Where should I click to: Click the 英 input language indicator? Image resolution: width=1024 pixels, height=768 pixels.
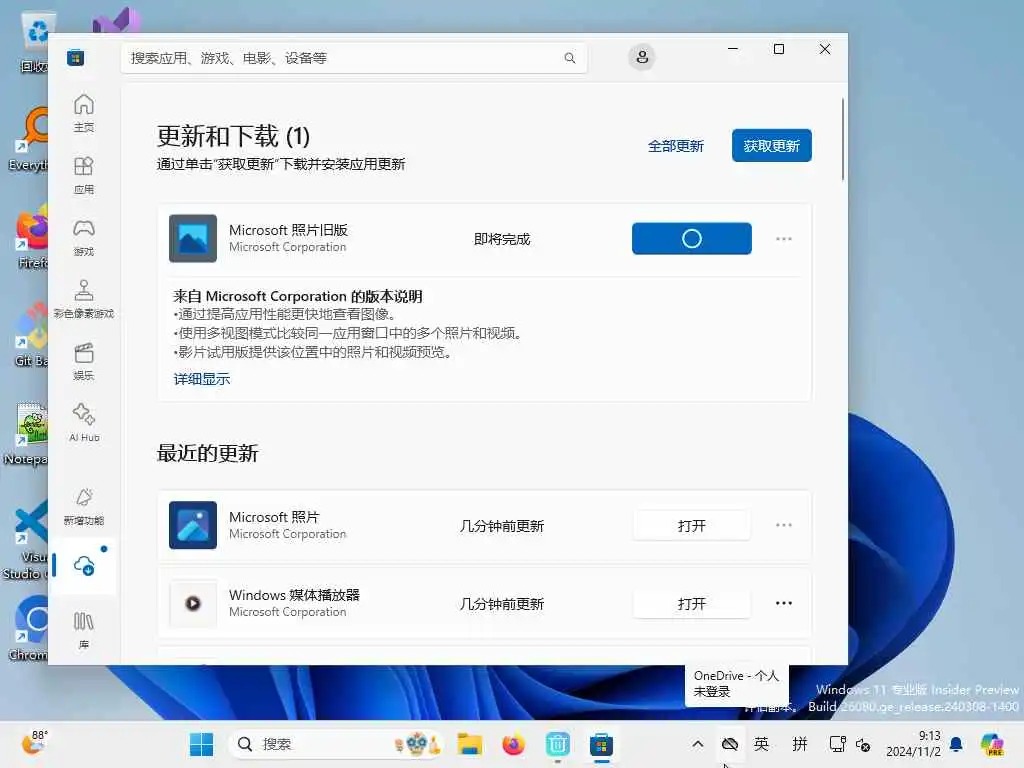(x=761, y=744)
